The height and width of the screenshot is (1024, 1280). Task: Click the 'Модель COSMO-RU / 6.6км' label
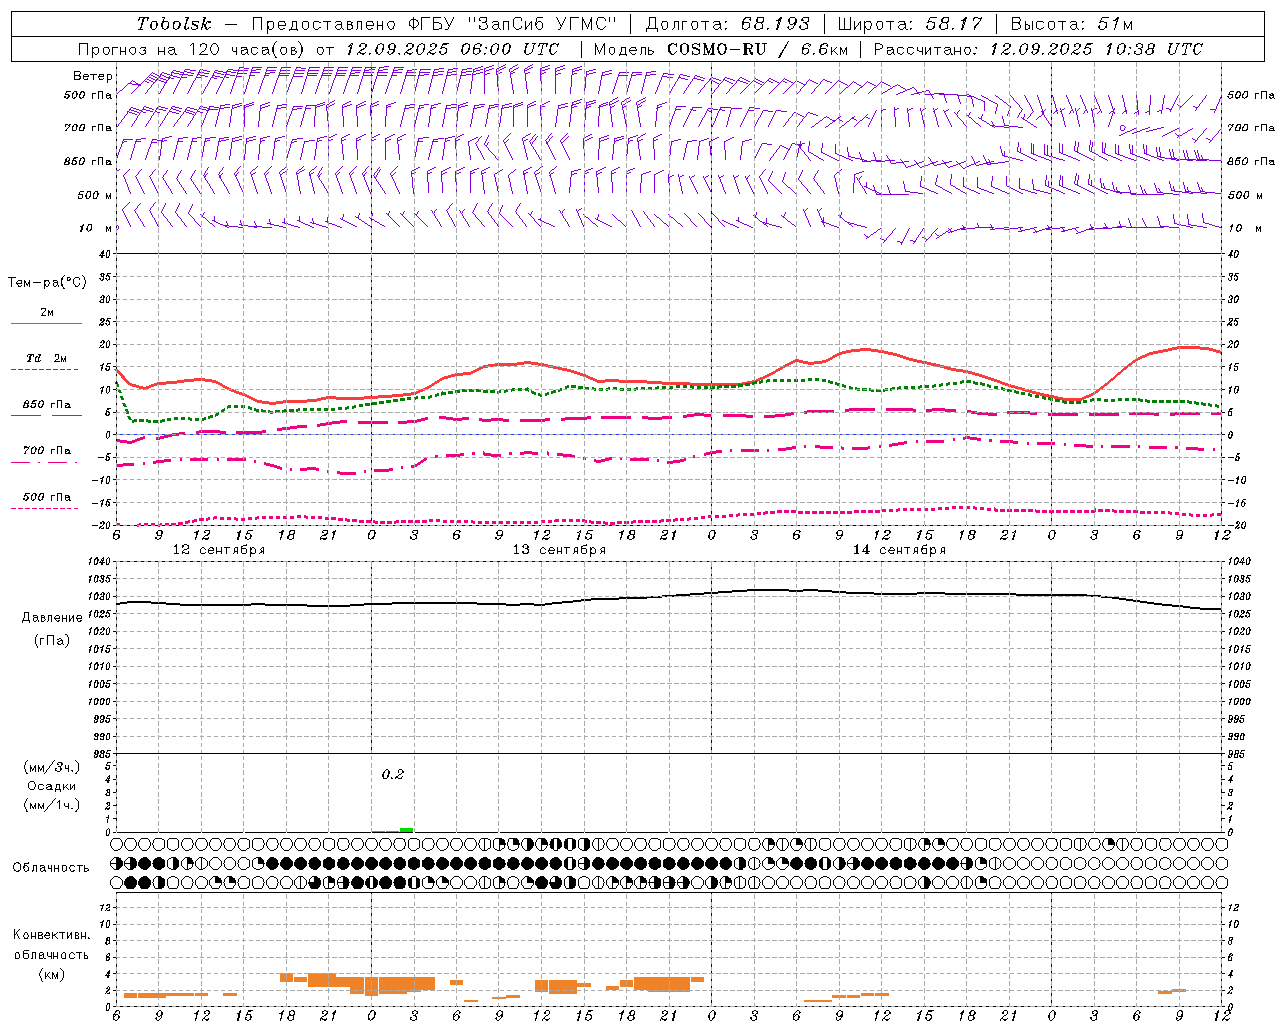[721, 49]
